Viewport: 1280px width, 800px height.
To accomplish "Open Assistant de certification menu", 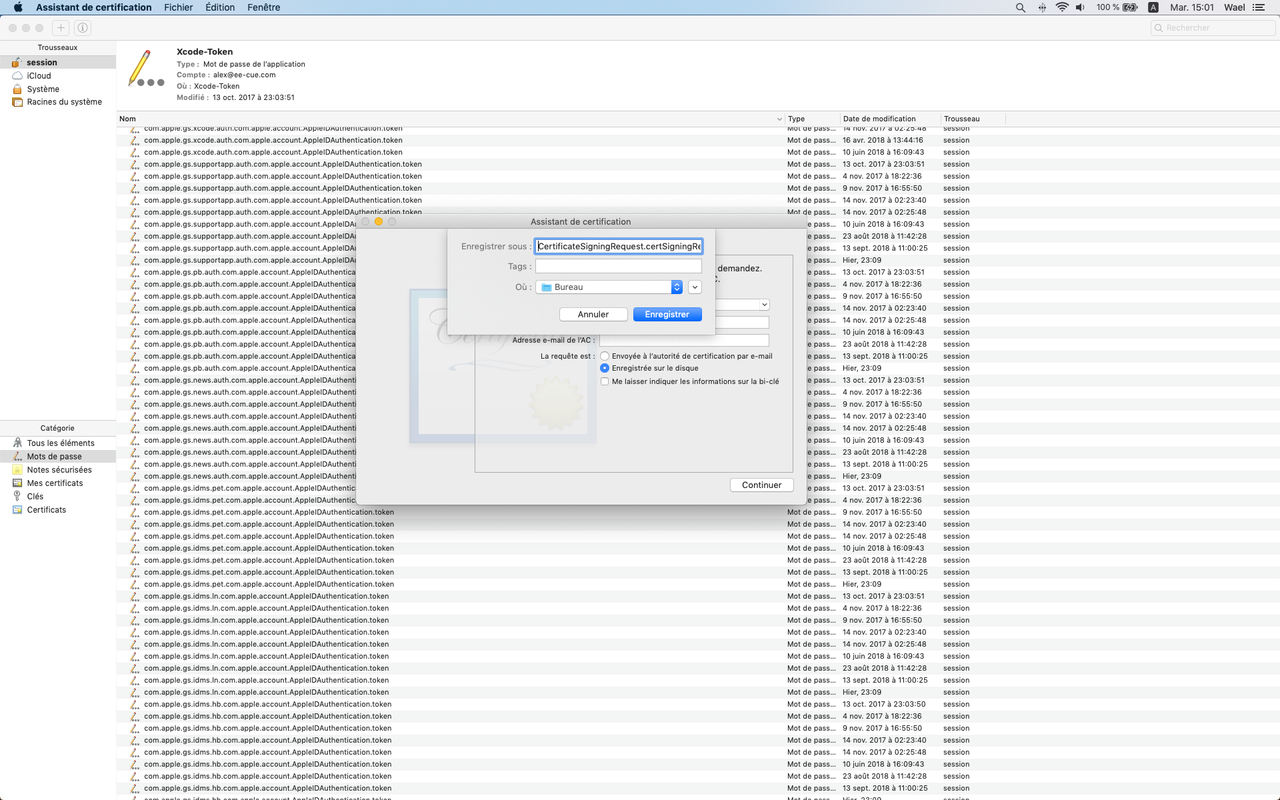I will [94, 7].
